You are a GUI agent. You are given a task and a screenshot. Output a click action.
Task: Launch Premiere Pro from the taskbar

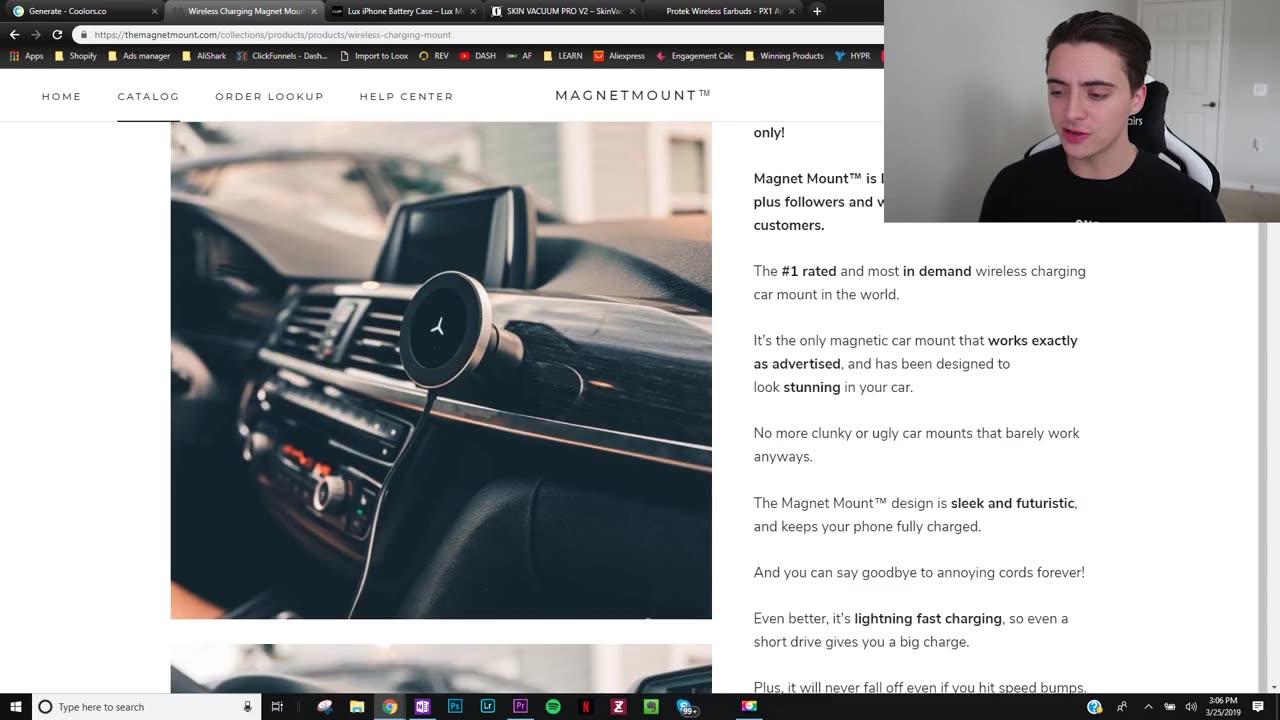pos(520,707)
